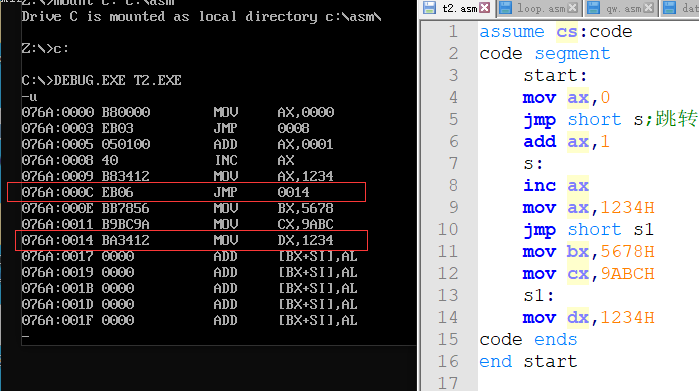
Task: Close the qw.asm tab
Action: (649, 8)
